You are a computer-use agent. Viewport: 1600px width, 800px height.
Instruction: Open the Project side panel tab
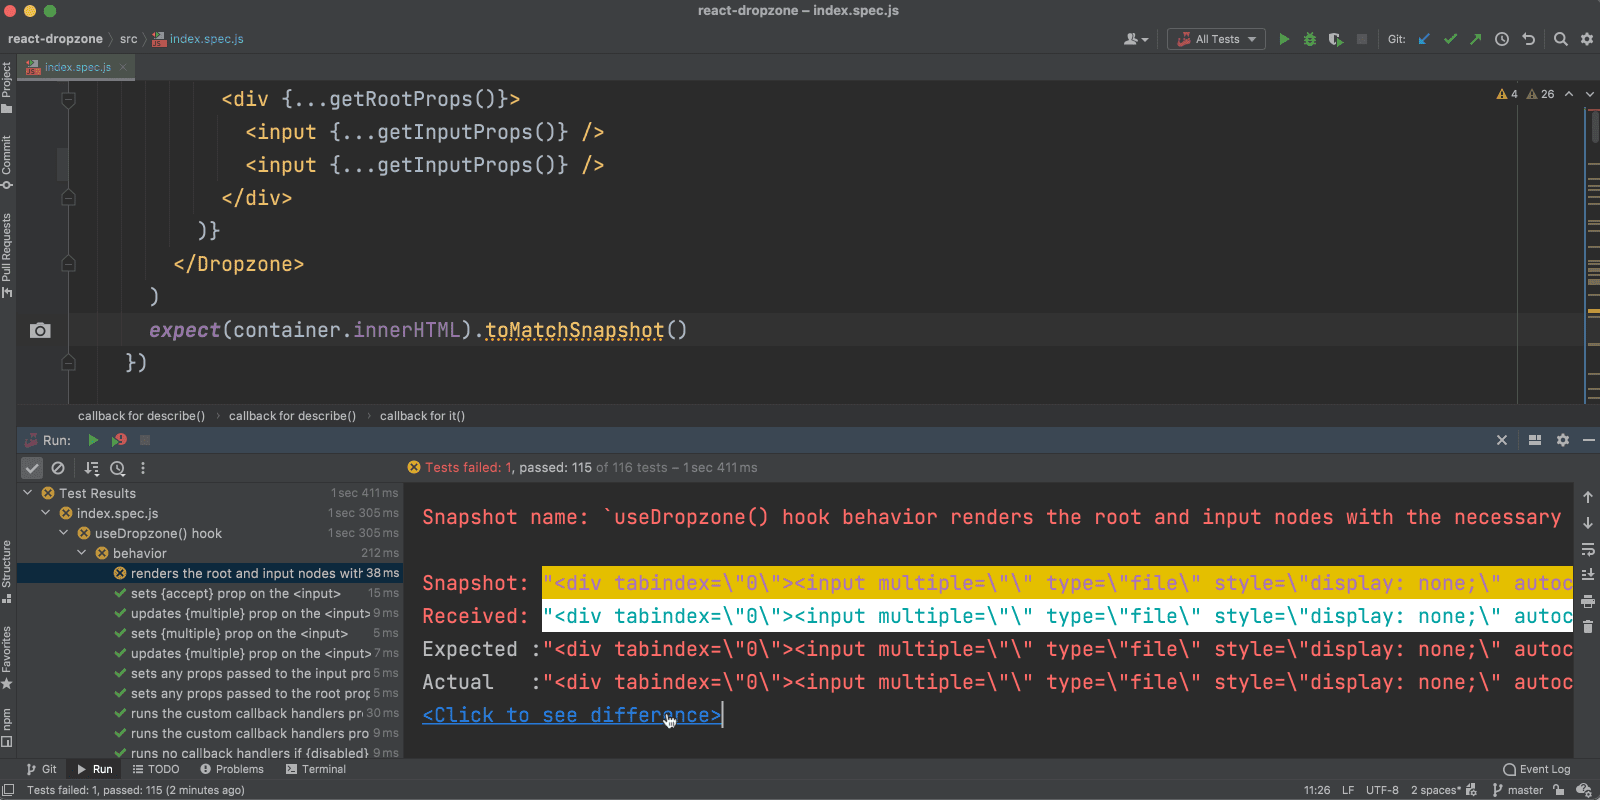(7, 87)
